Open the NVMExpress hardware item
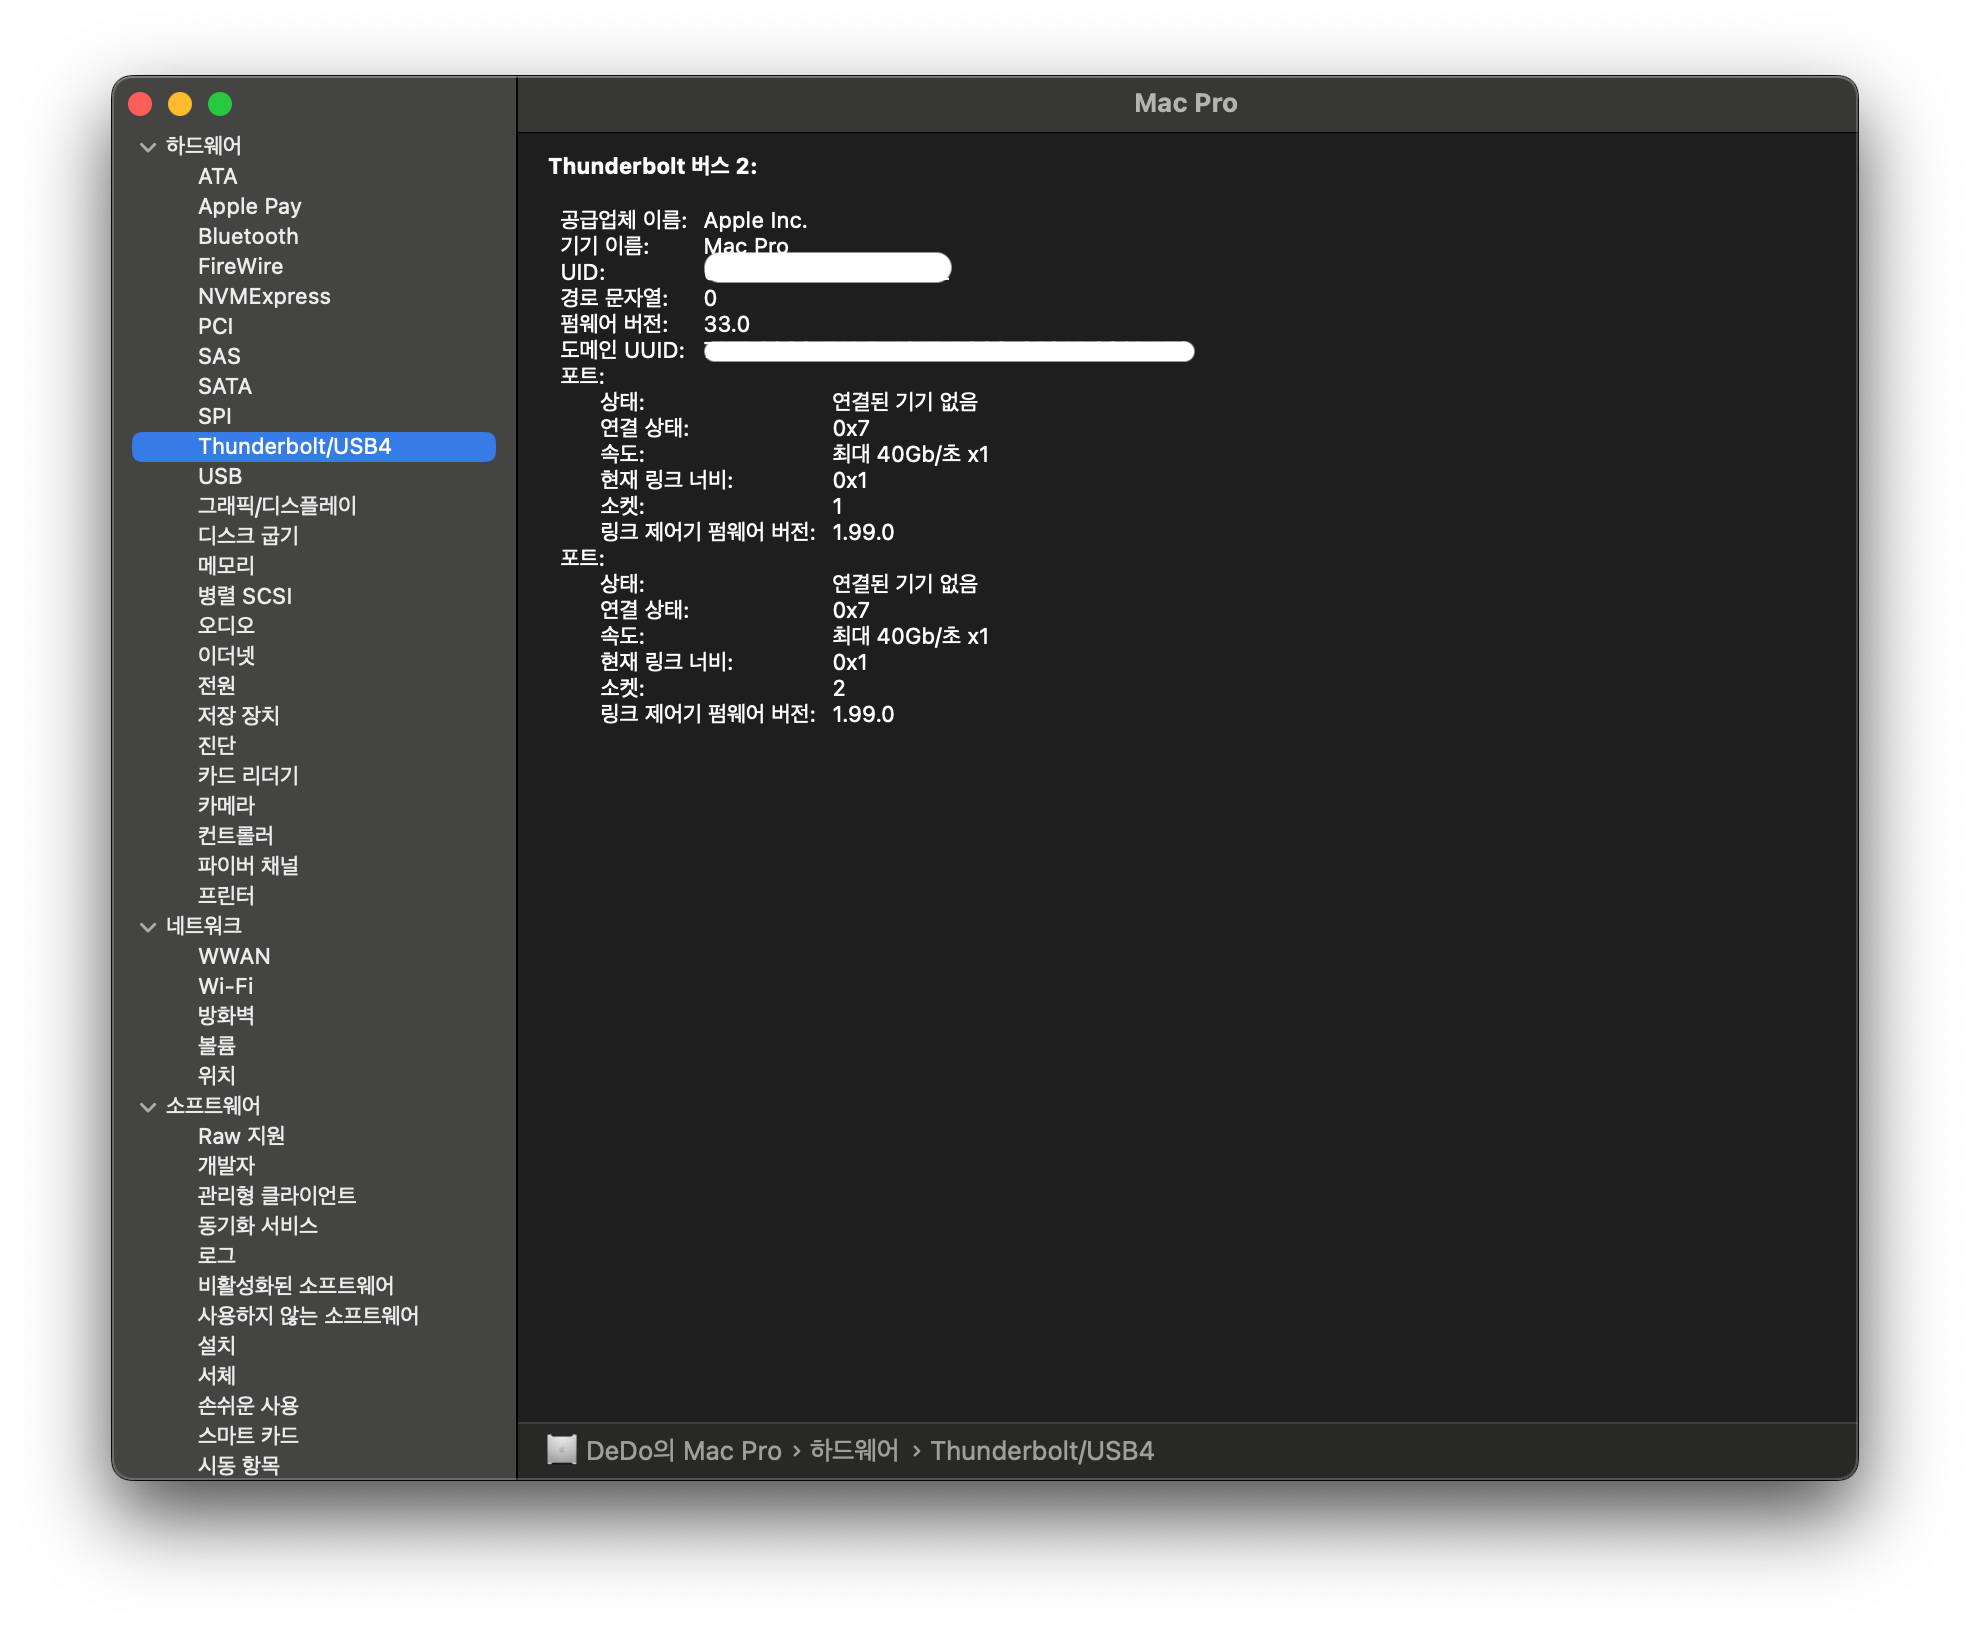 point(264,296)
